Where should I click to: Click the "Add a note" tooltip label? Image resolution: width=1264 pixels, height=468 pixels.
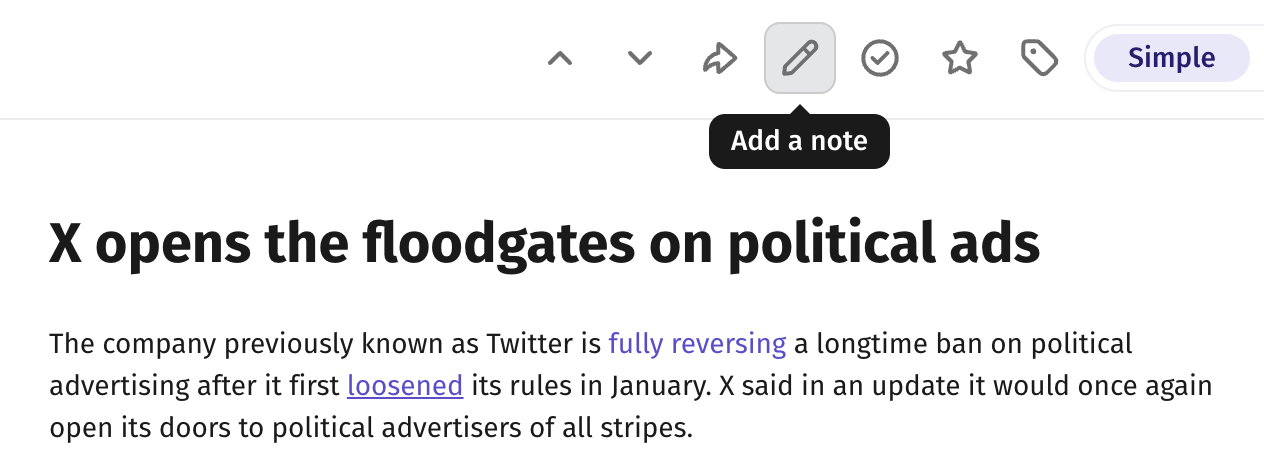[x=799, y=141]
